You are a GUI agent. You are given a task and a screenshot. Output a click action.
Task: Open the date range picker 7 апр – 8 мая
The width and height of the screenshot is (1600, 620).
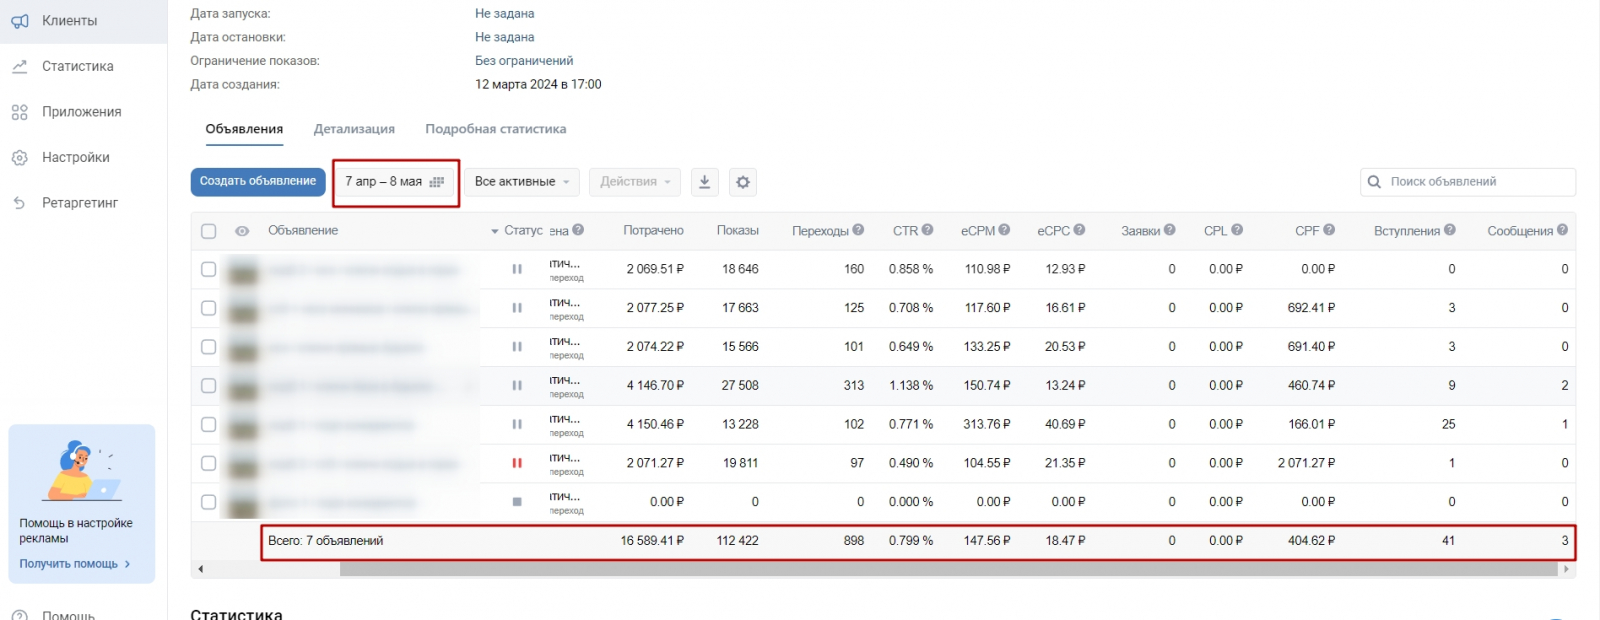click(394, 182)
